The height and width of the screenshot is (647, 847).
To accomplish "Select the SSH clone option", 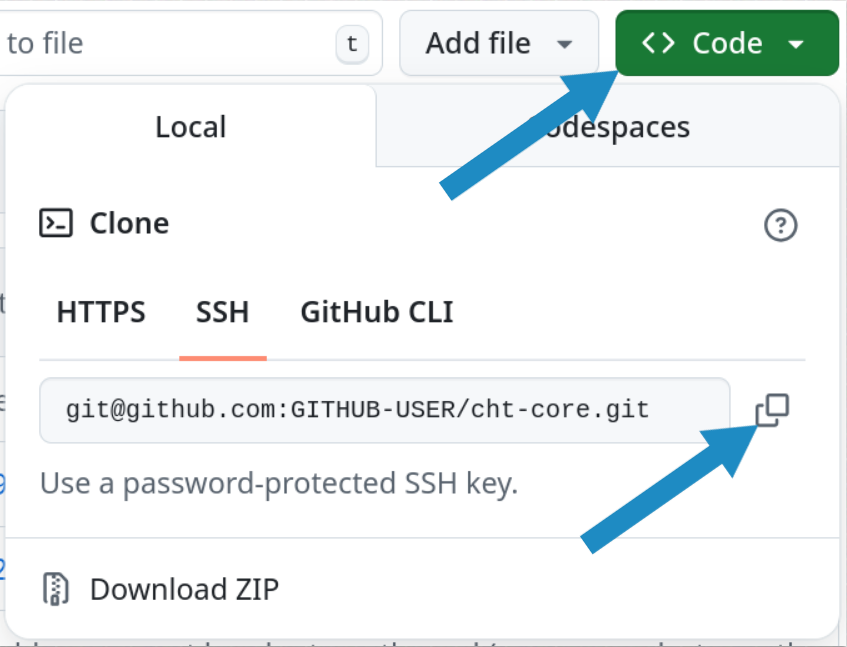I will click(223, 312).
